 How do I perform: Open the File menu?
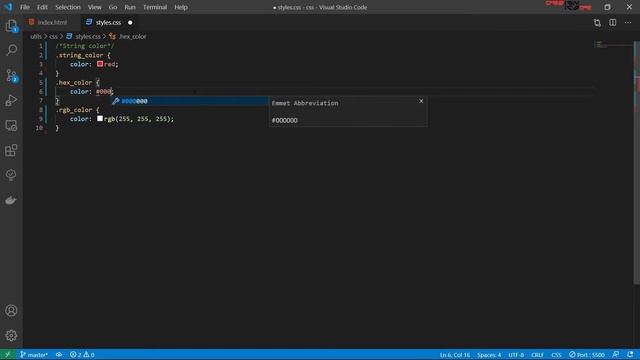(25, 7)
